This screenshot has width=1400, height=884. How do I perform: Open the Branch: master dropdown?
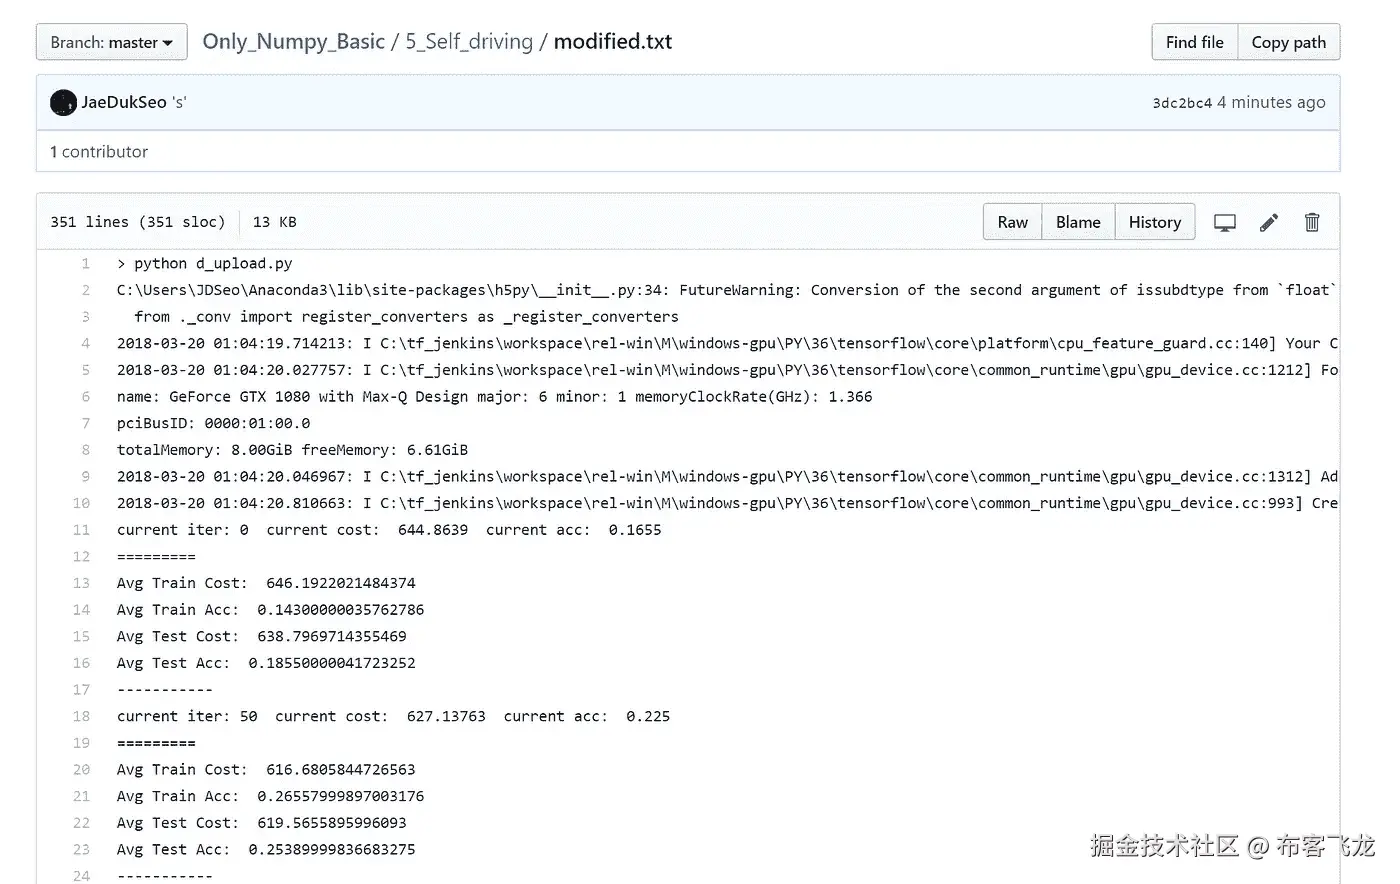point(111,42)
